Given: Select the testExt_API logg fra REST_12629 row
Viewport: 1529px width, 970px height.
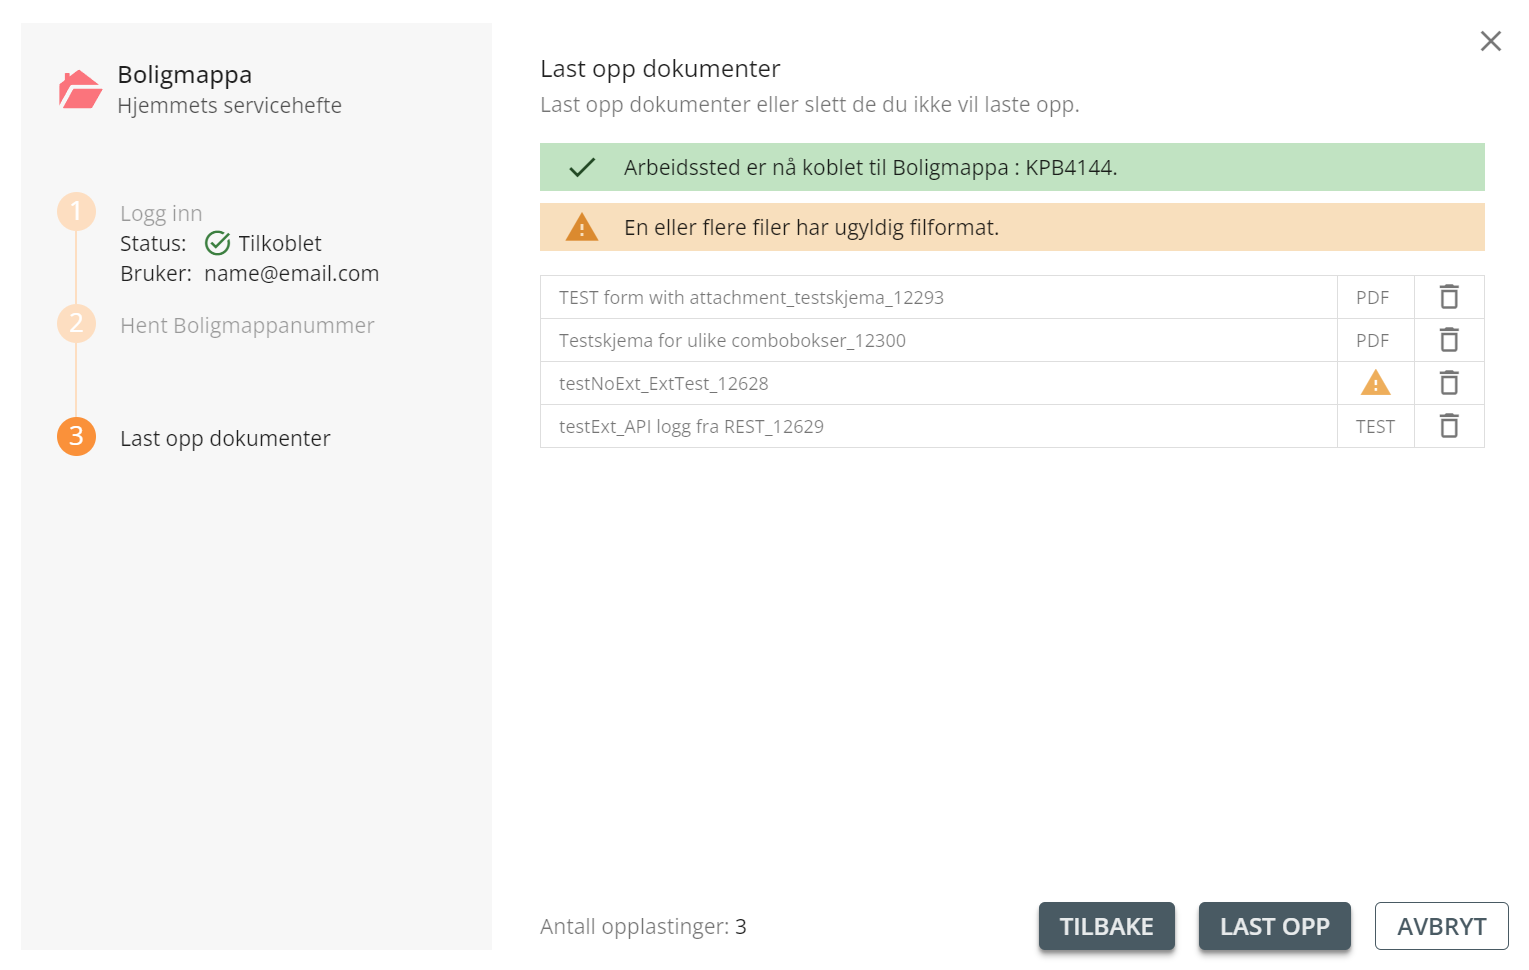Looking at the screenshot, I should [x=1012, y=426].
